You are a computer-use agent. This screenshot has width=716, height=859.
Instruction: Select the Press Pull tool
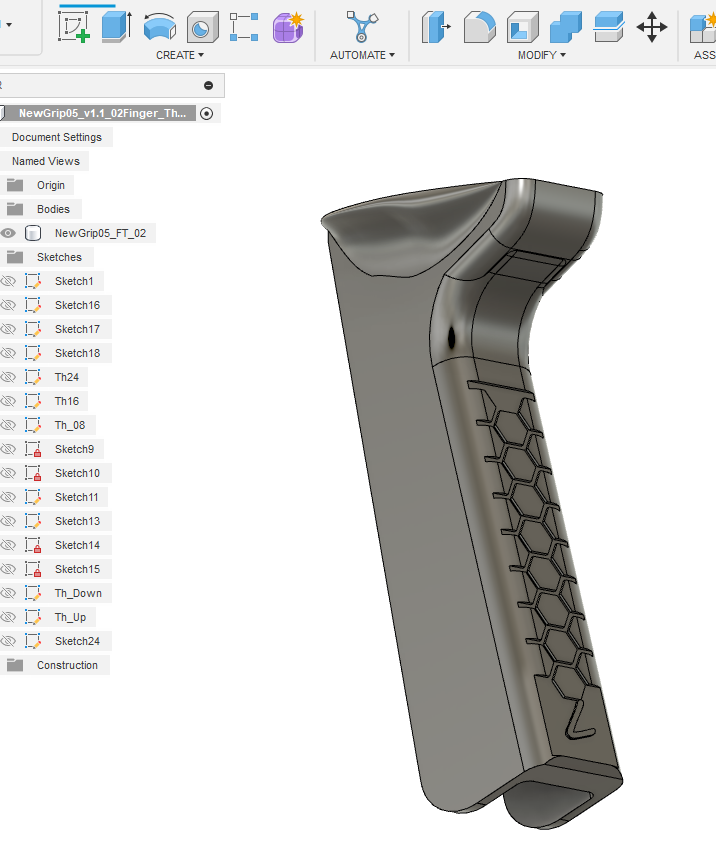click(x=436, y=27)
